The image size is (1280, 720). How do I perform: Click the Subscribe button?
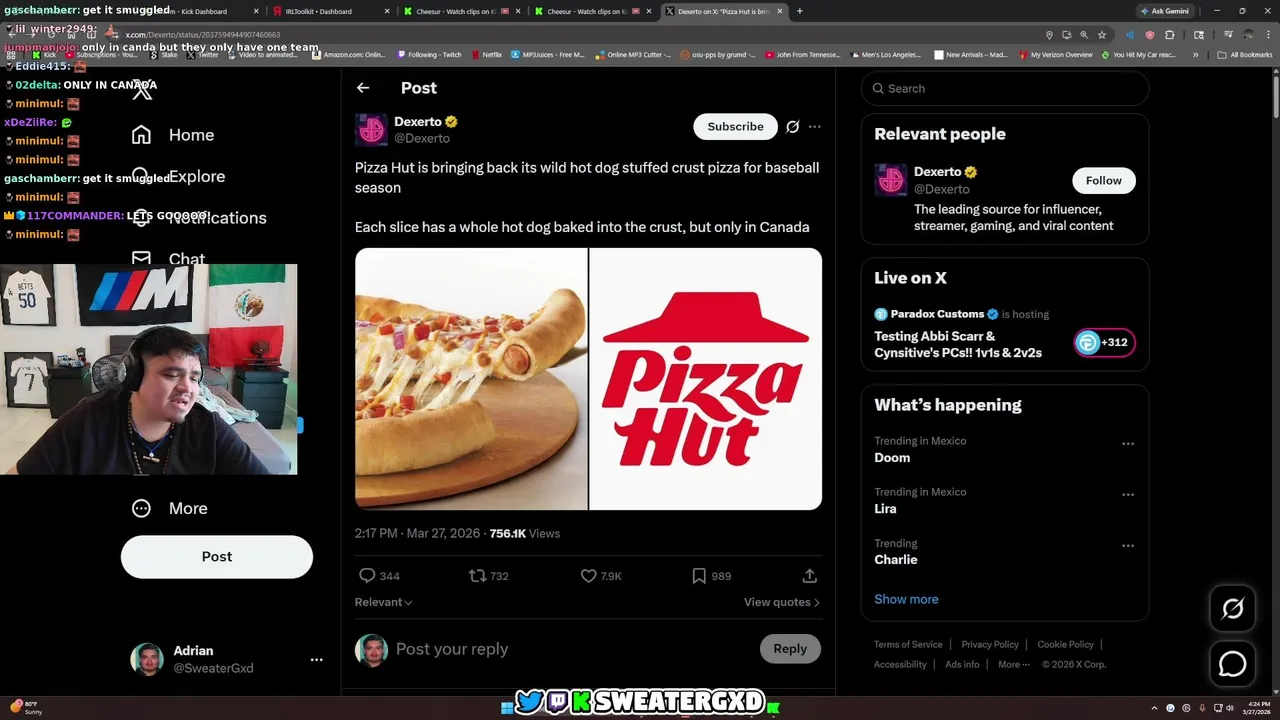(735, 126)
